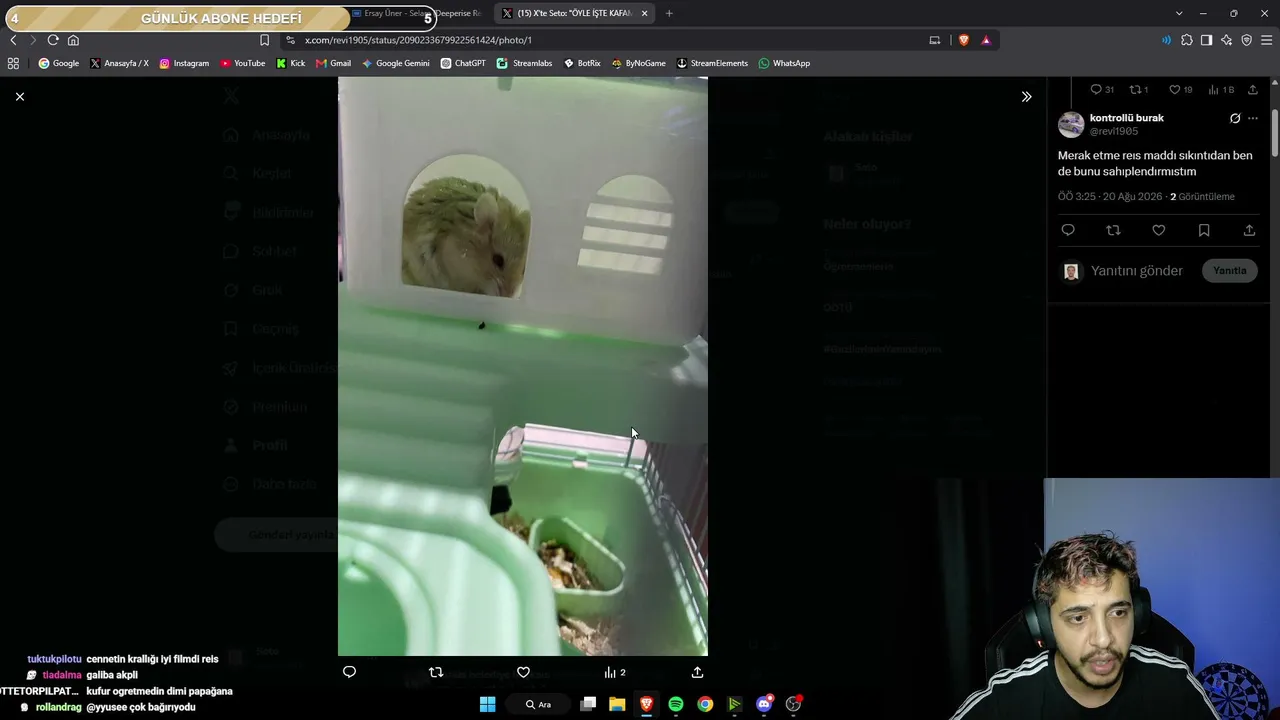
Task: Open the Brave Shields lion icon
Action: coord(964,40)
